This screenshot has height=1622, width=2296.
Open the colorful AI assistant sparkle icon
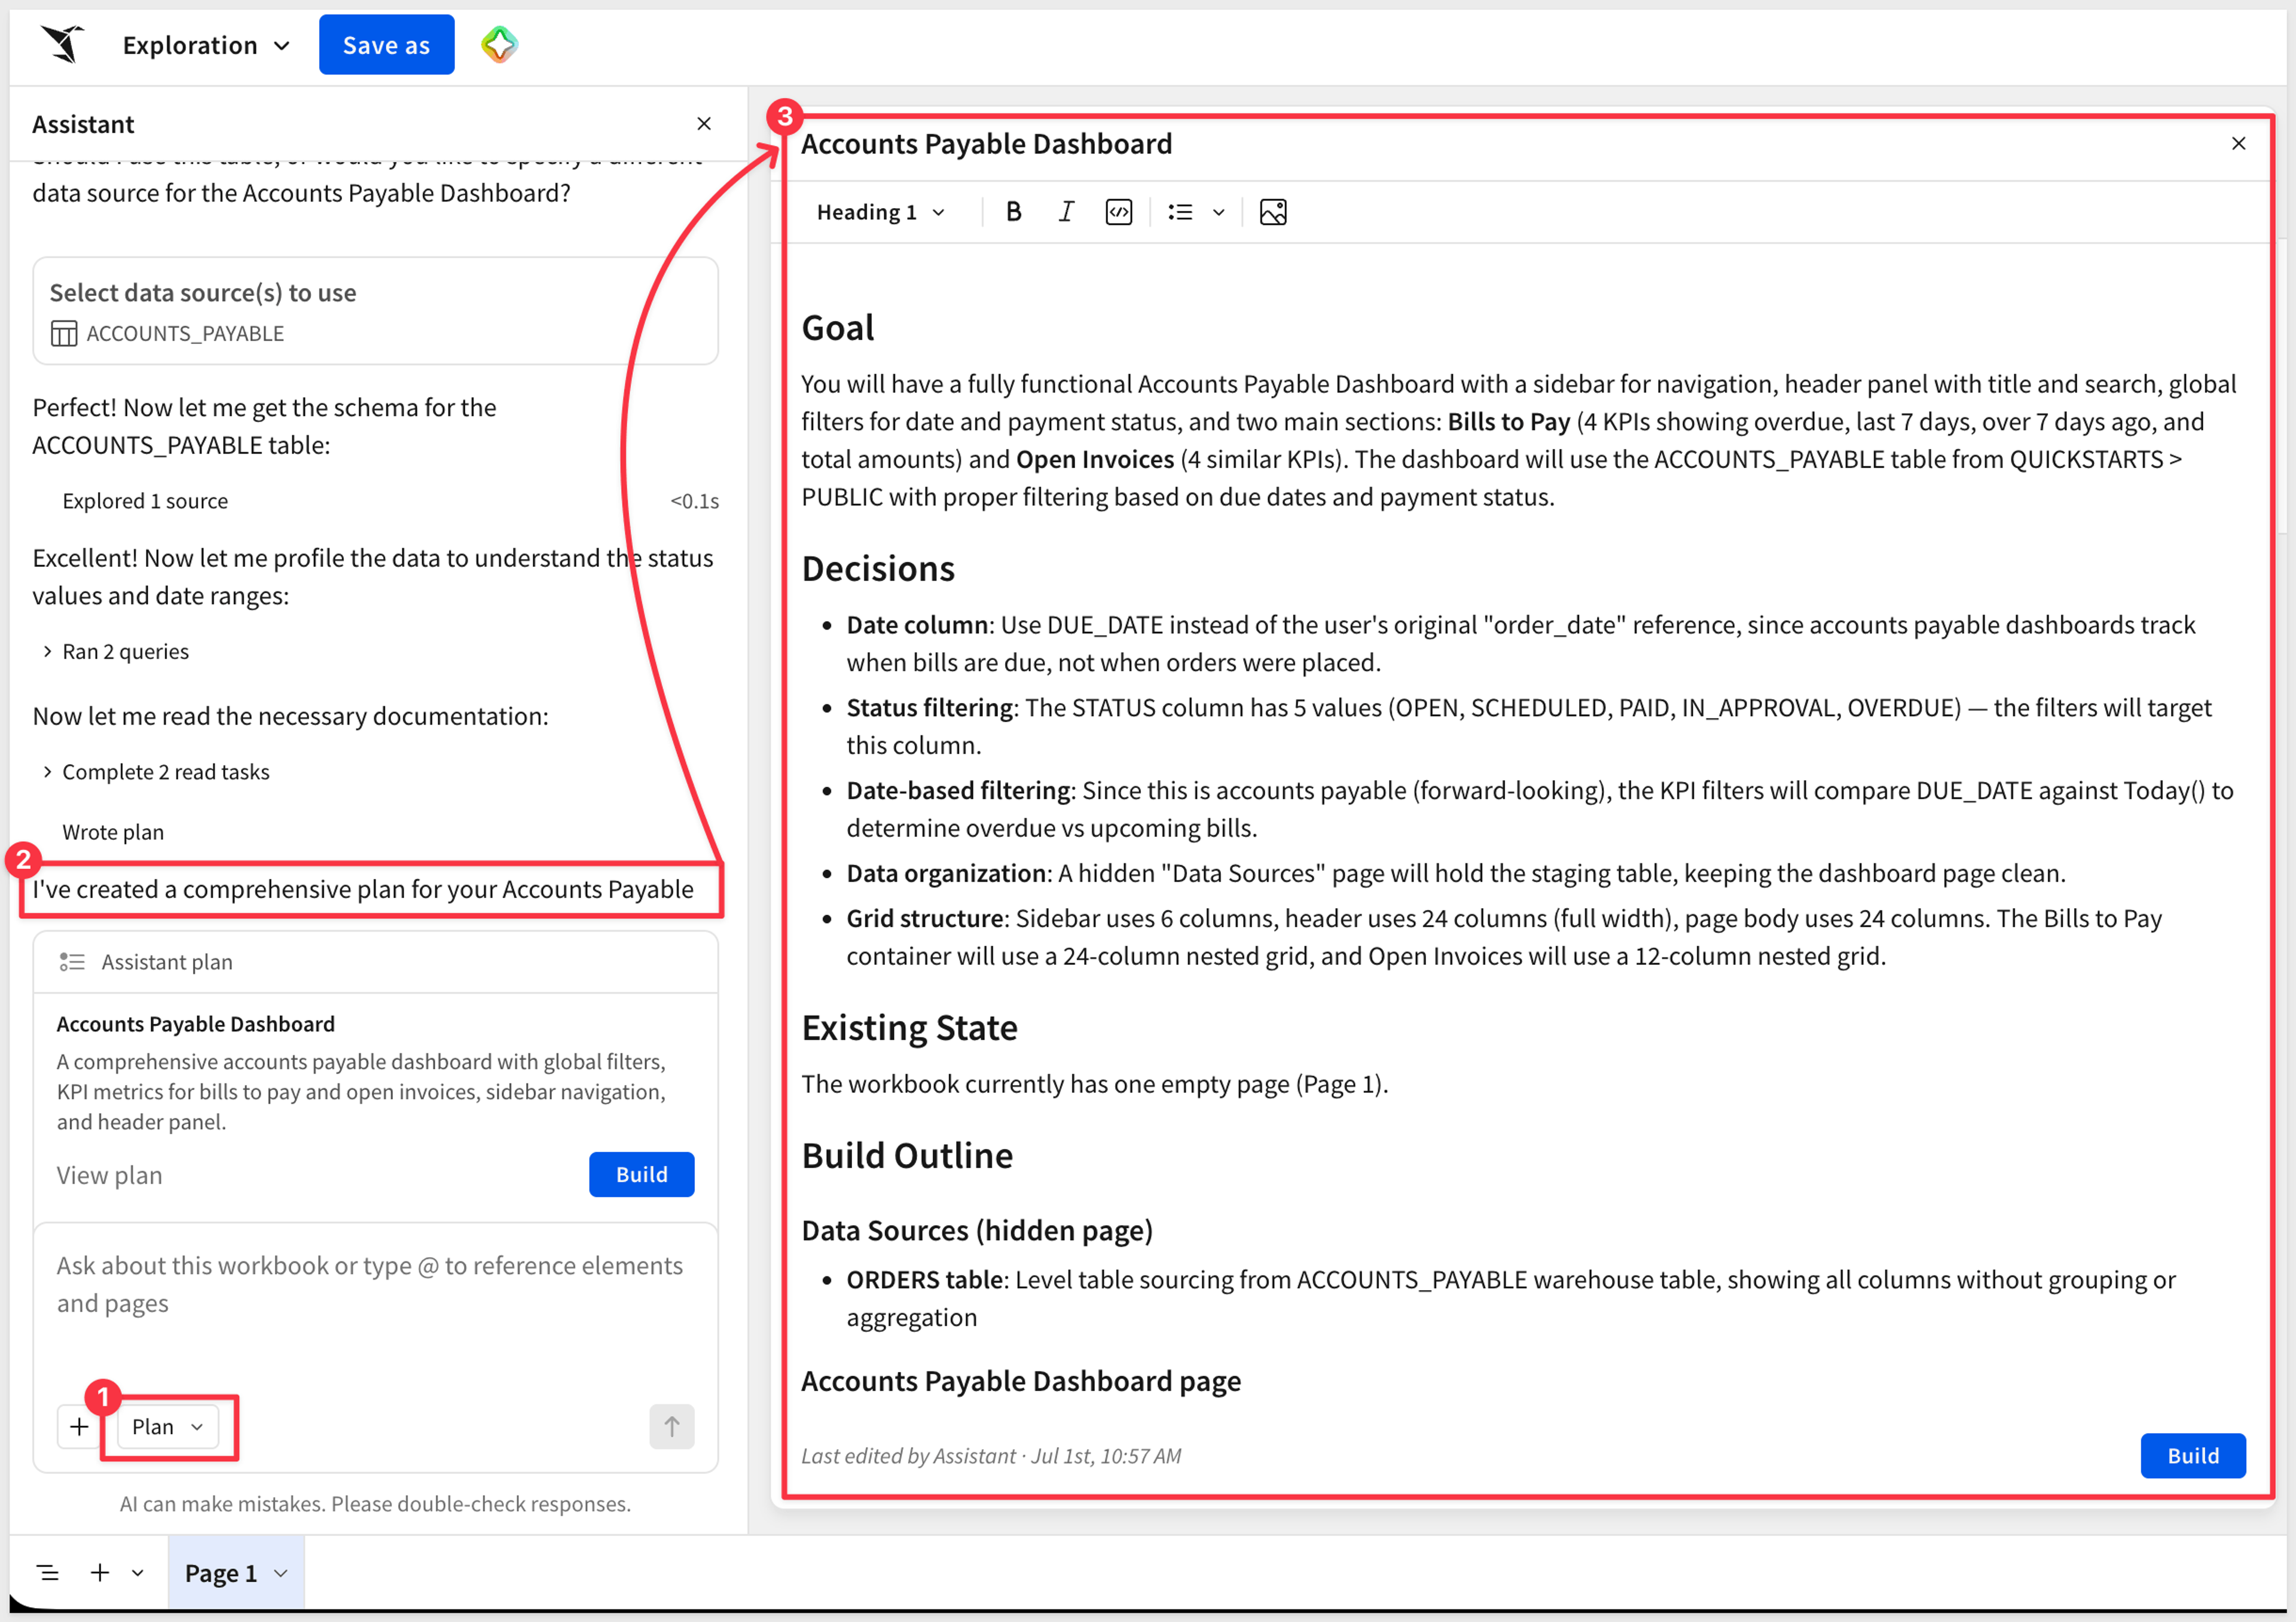(x=499, y=45)
